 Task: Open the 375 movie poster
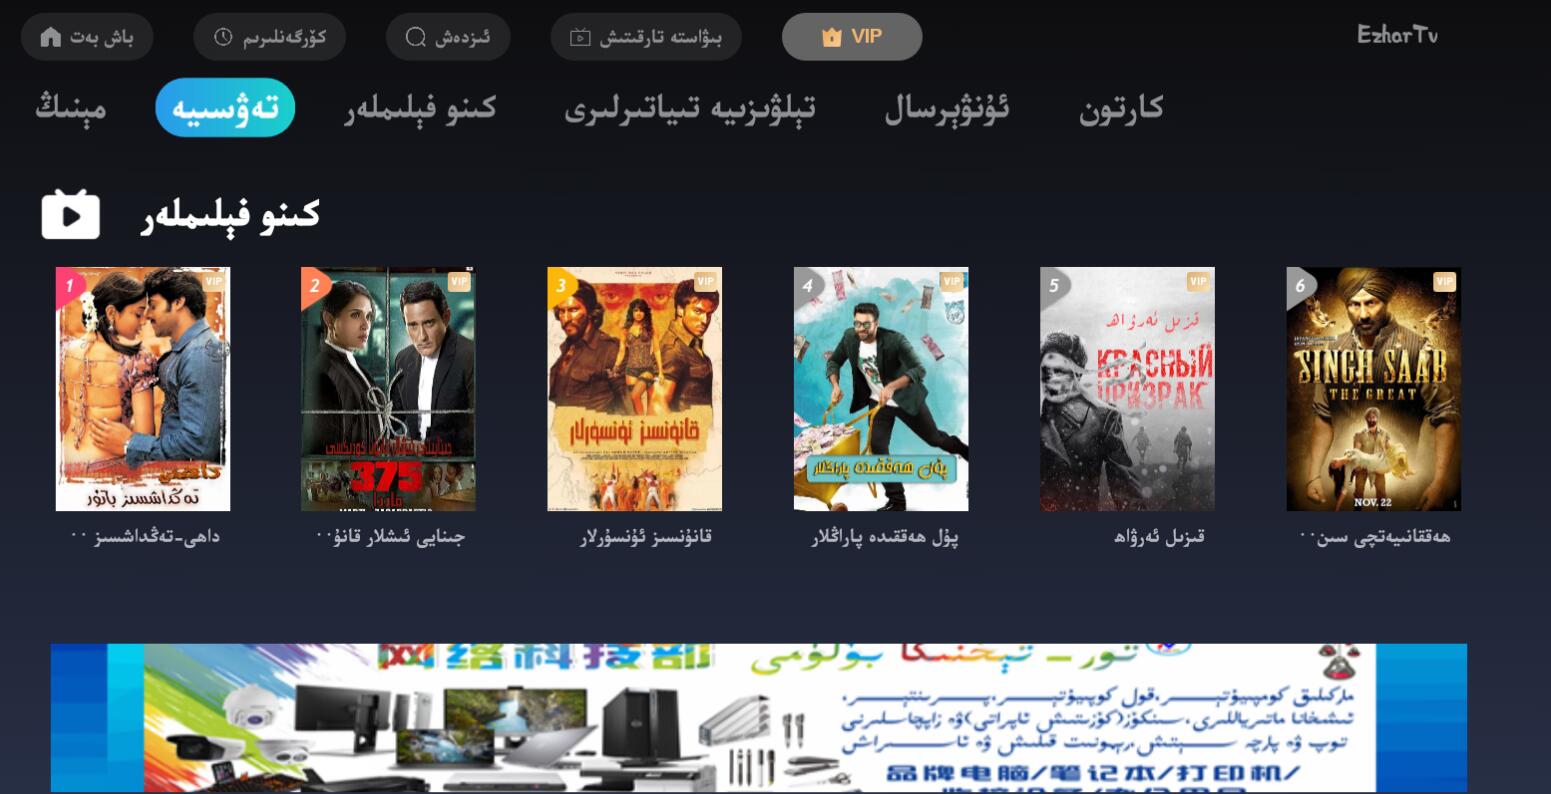pyautogui.click(x=388, y=389)
